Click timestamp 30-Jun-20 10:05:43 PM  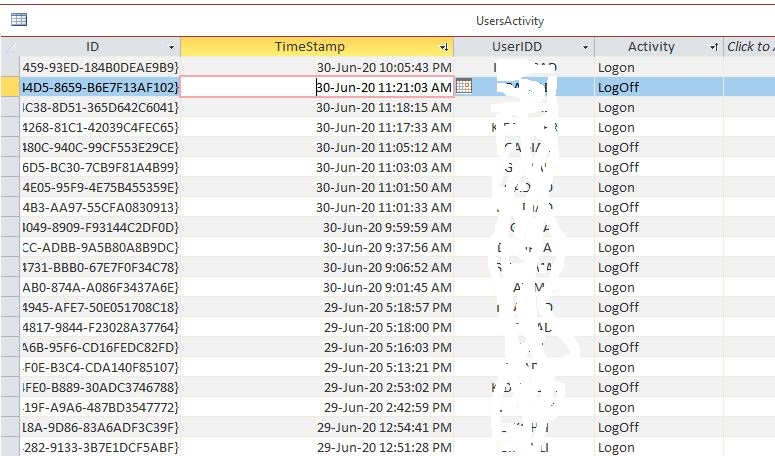coord(384,68)
